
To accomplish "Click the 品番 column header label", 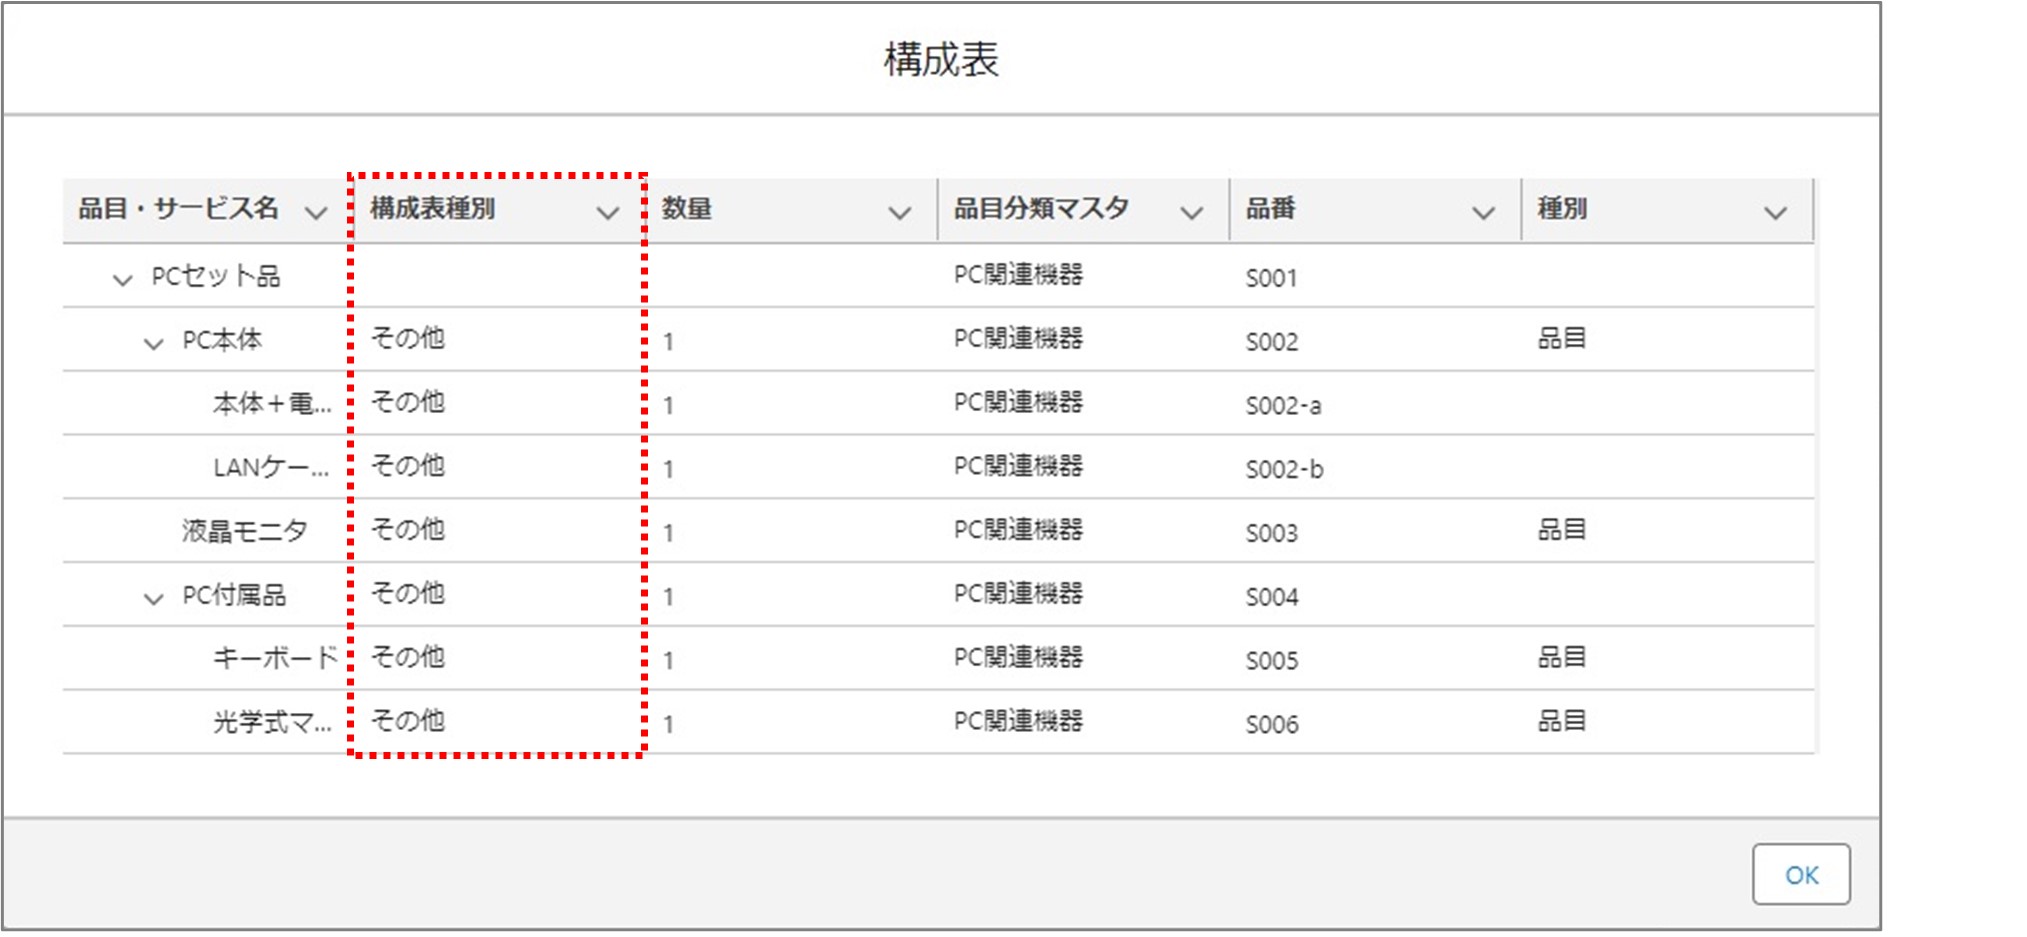I will [x=1270, y=208].
